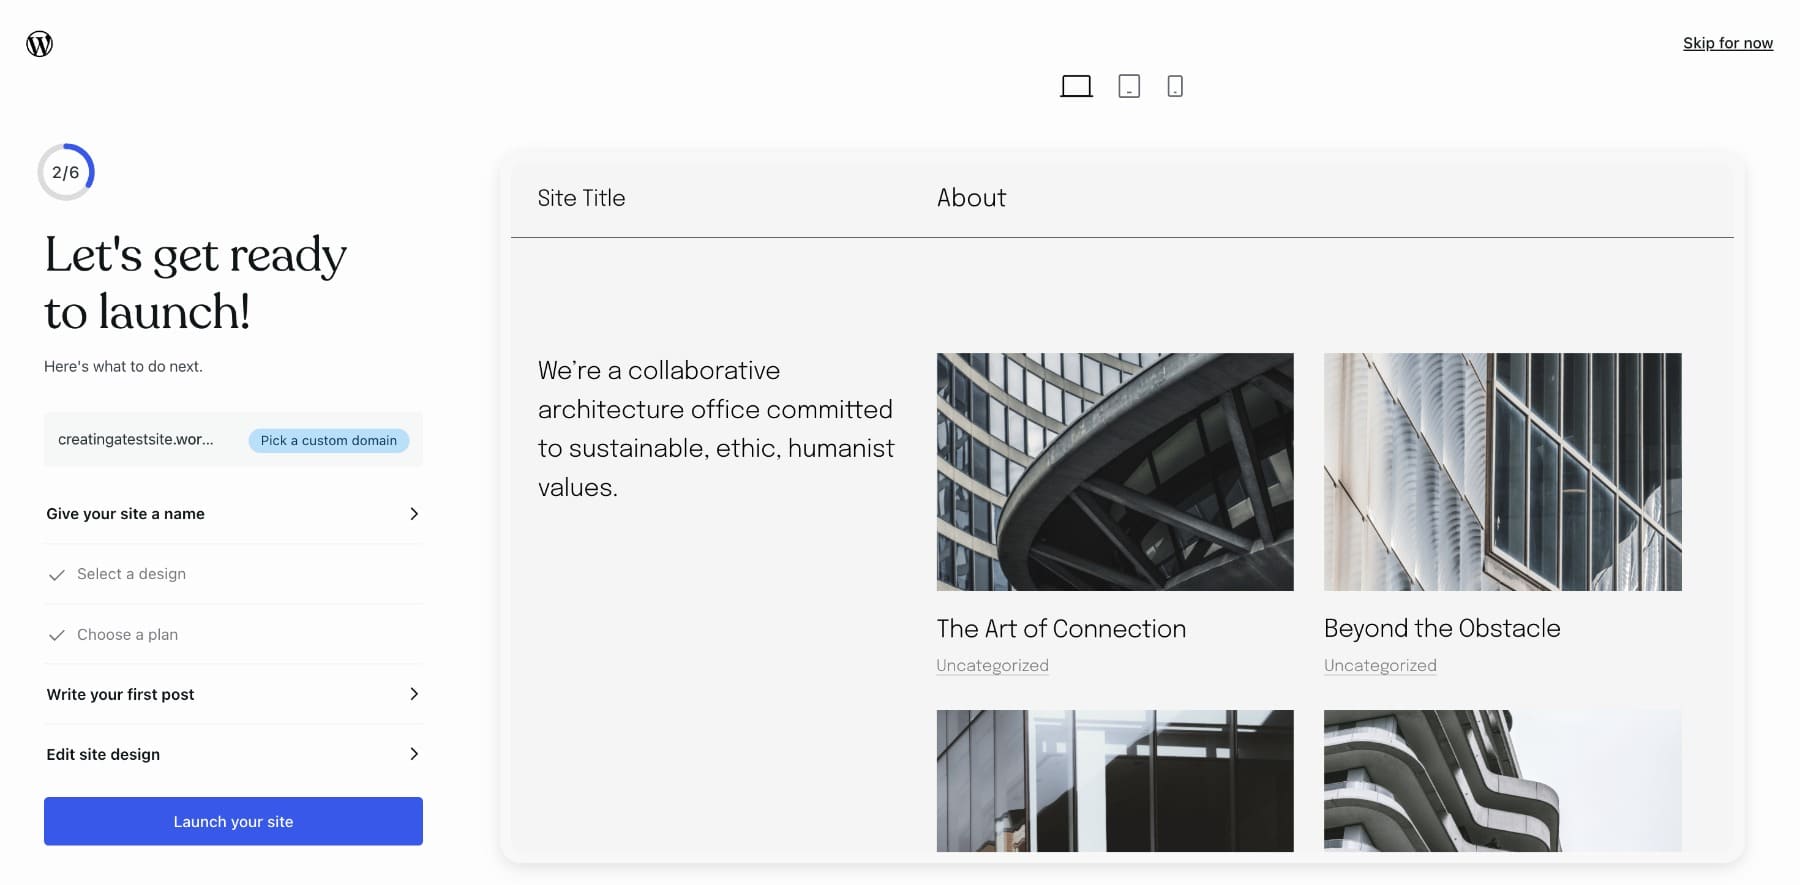Click Uncategorized under The Art of Connection
1800x885 pixels.
pos(992,666)
